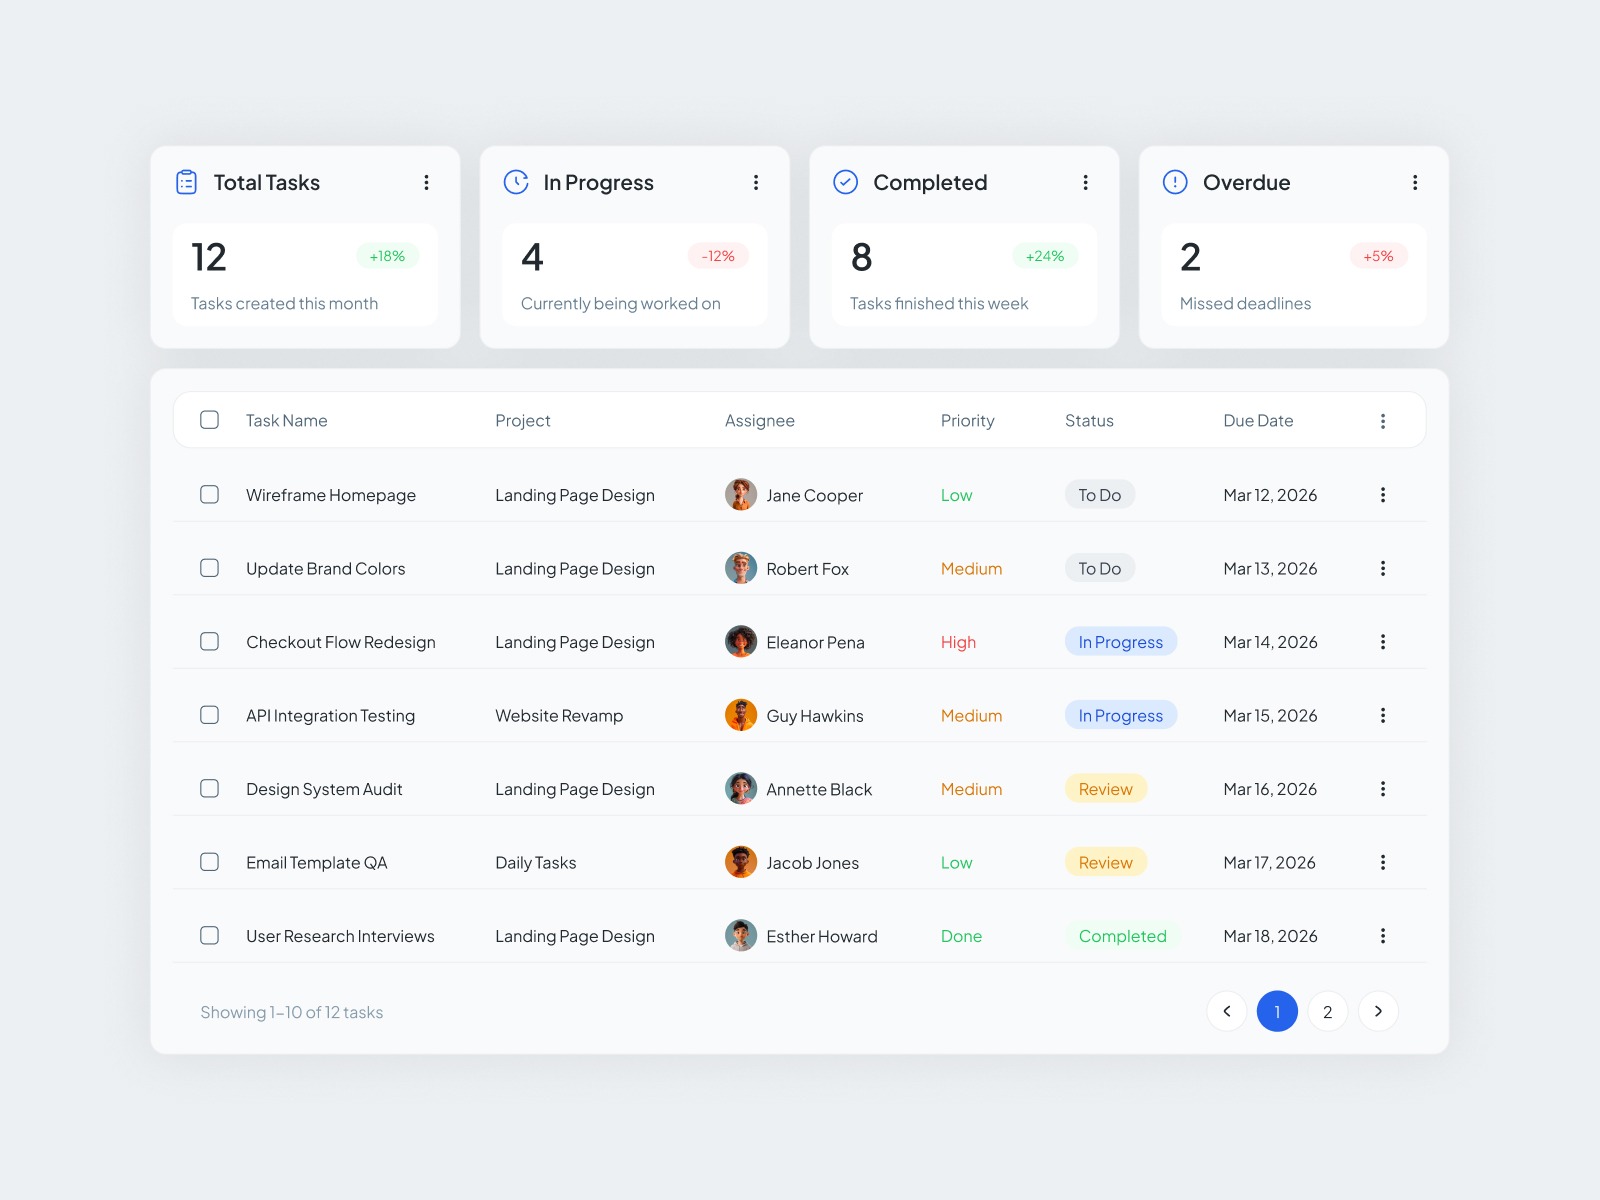Select page 1 in pagination
Screen dimensions: 1600x1200
click(x=1277, y=1011)
